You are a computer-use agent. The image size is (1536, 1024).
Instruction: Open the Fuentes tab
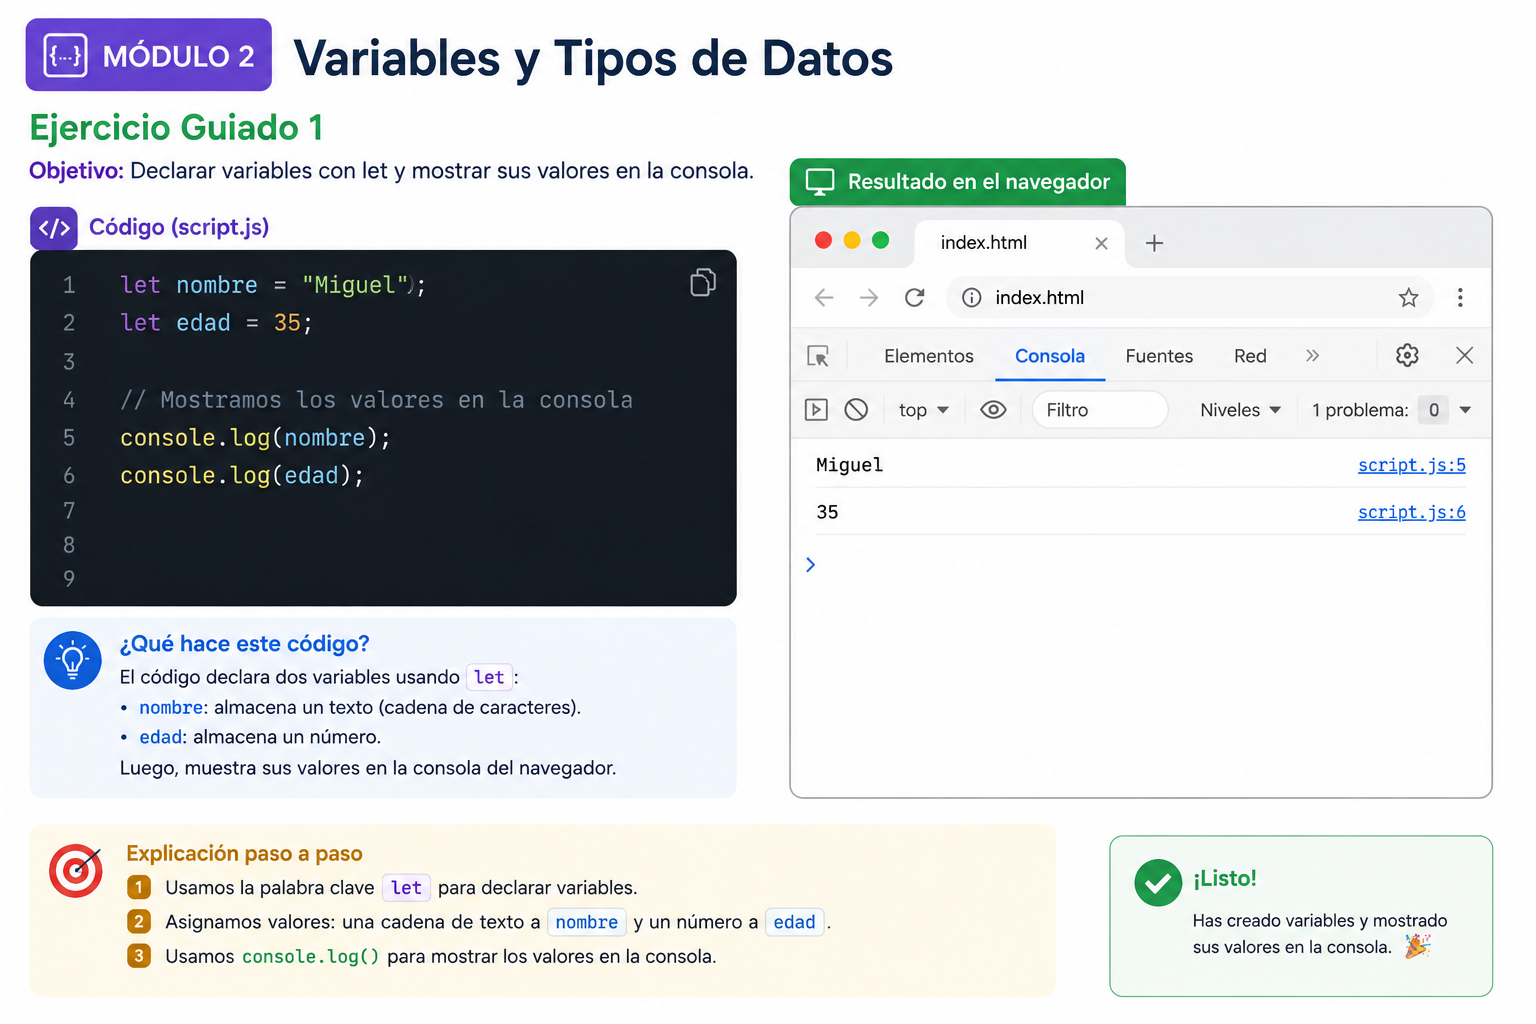(1159, 356)
